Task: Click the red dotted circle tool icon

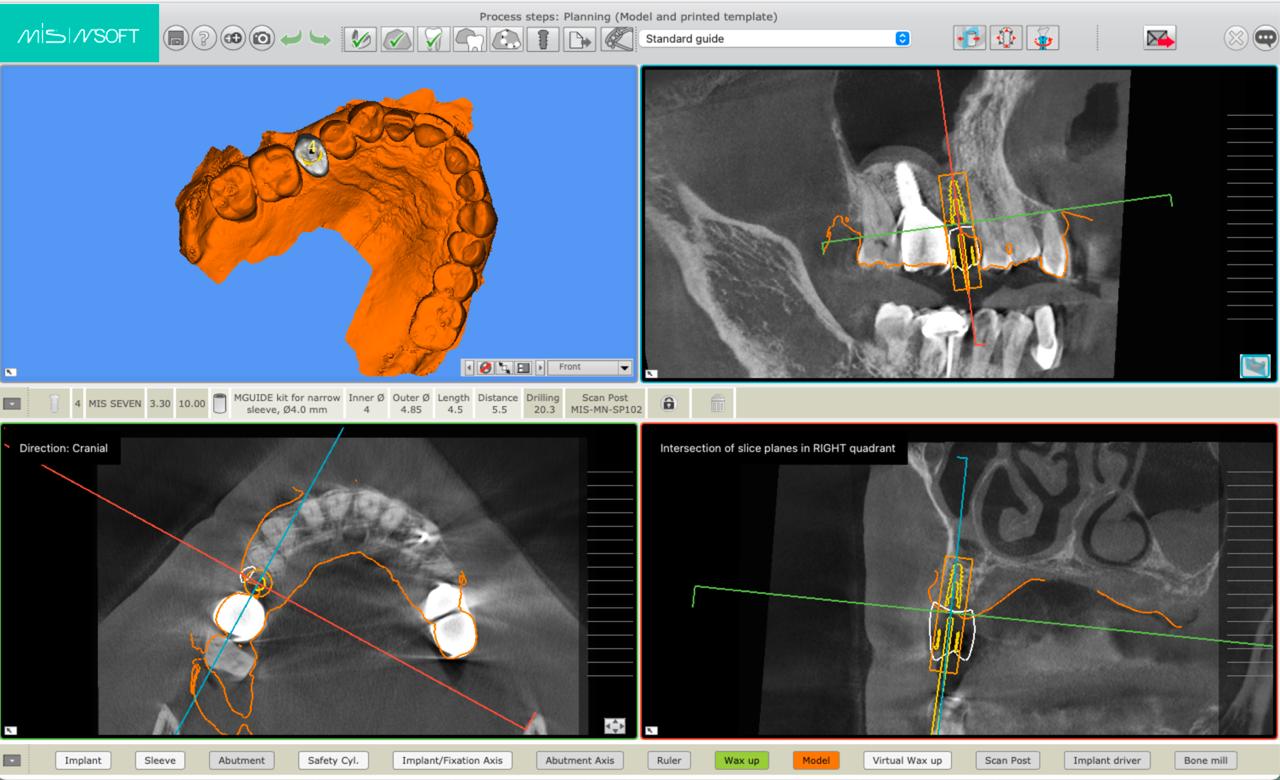Action: pyautogui.click(x=1006, y=38)
